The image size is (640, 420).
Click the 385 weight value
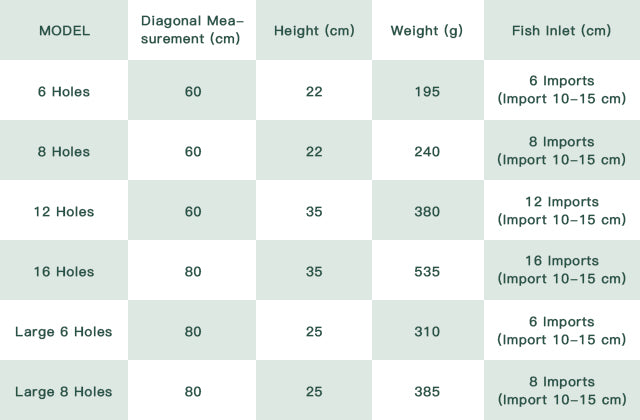427,391
